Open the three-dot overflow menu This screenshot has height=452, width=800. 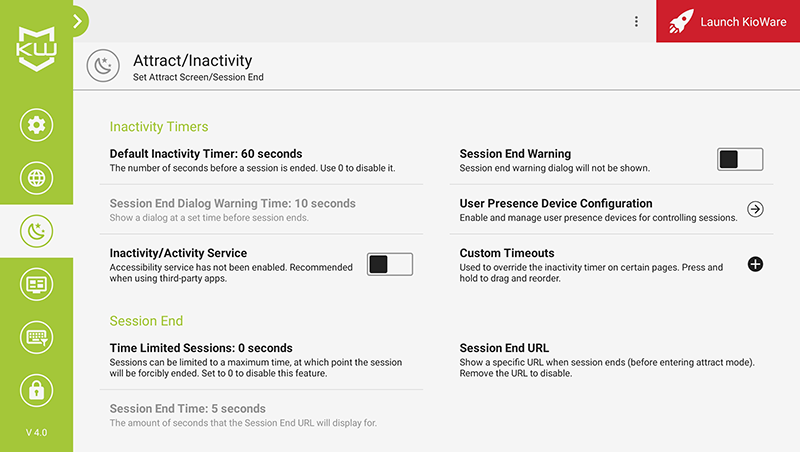636,21
